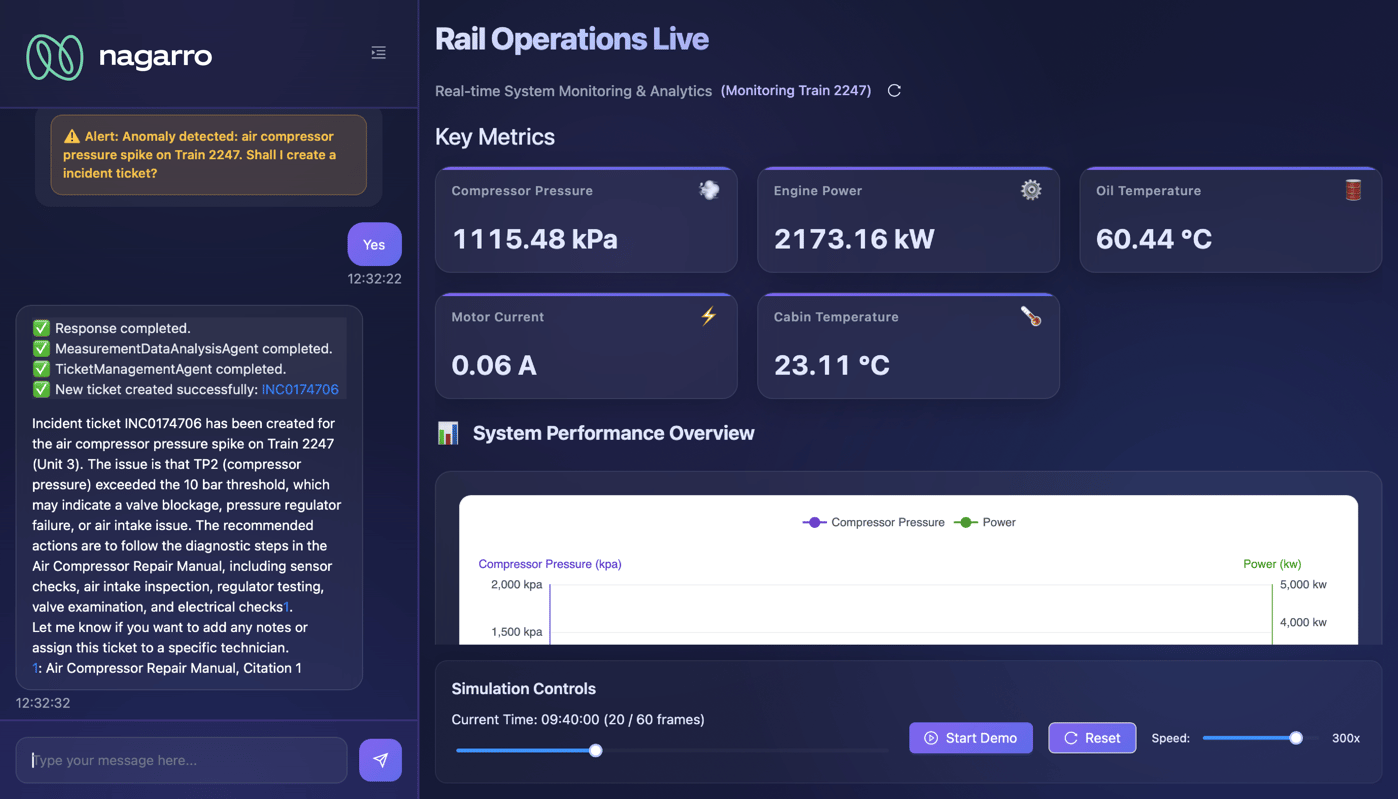Click the Cabin Temperature thermometer icon
Viewport: 1398px width, 799px height.
(x=1030, y=316)
